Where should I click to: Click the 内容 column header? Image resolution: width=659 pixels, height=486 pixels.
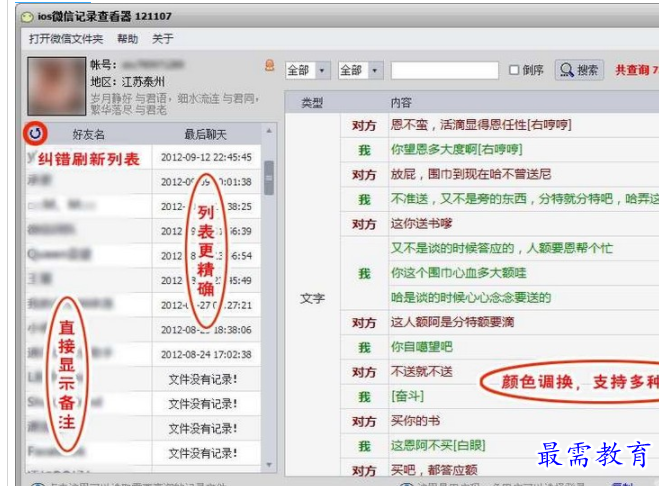coord(401,103)
